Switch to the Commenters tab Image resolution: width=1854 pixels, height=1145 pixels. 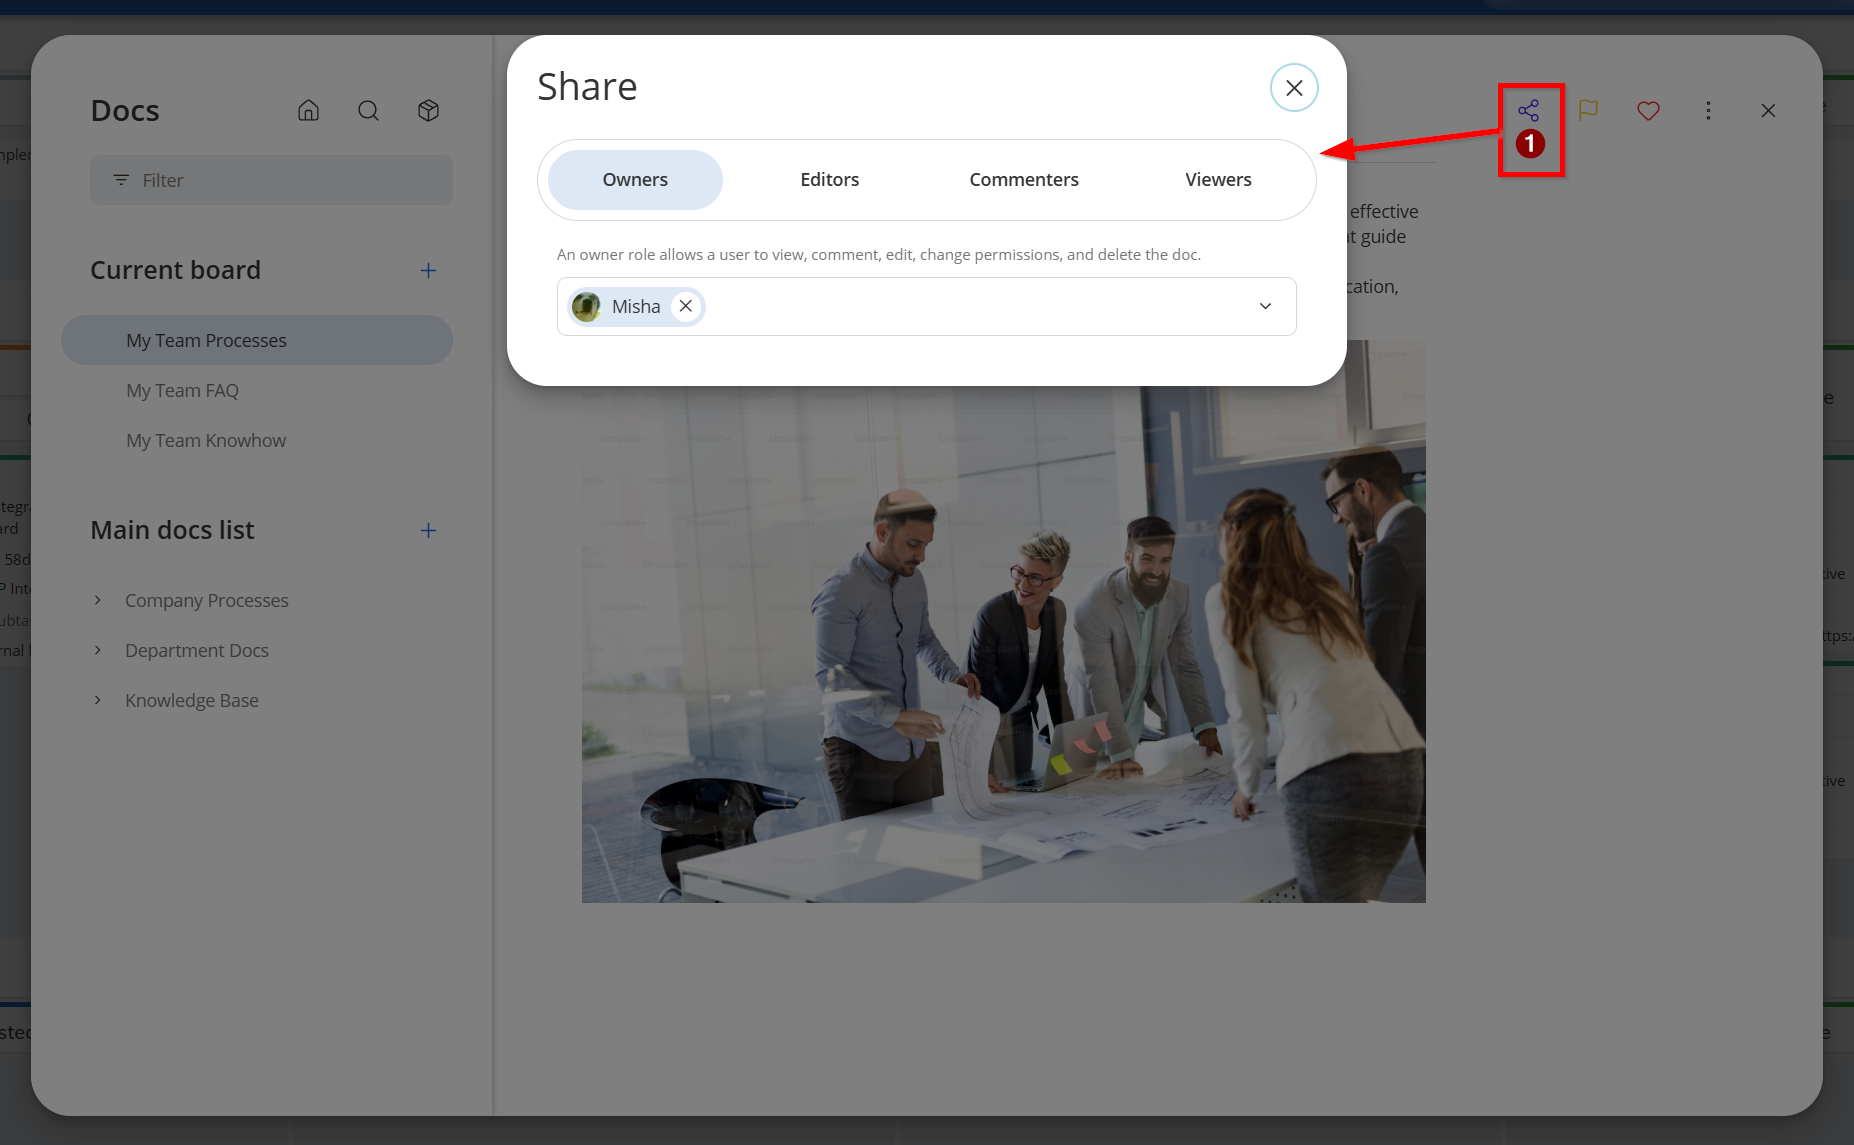click(x=1023, y=180)
